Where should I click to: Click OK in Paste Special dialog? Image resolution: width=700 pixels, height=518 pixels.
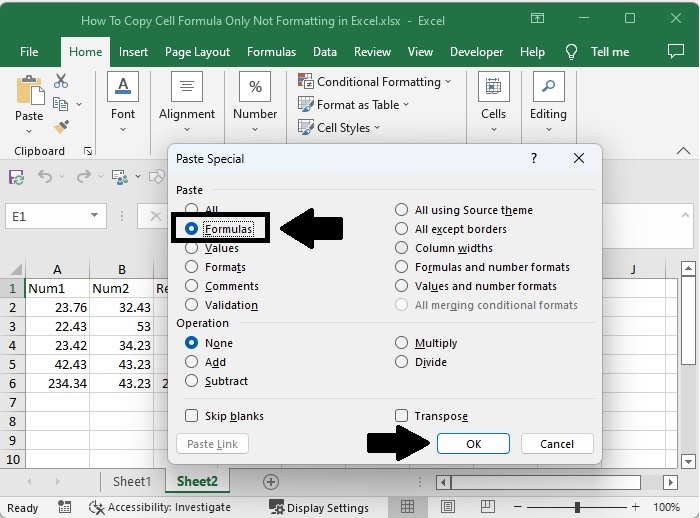click(473, 444)
